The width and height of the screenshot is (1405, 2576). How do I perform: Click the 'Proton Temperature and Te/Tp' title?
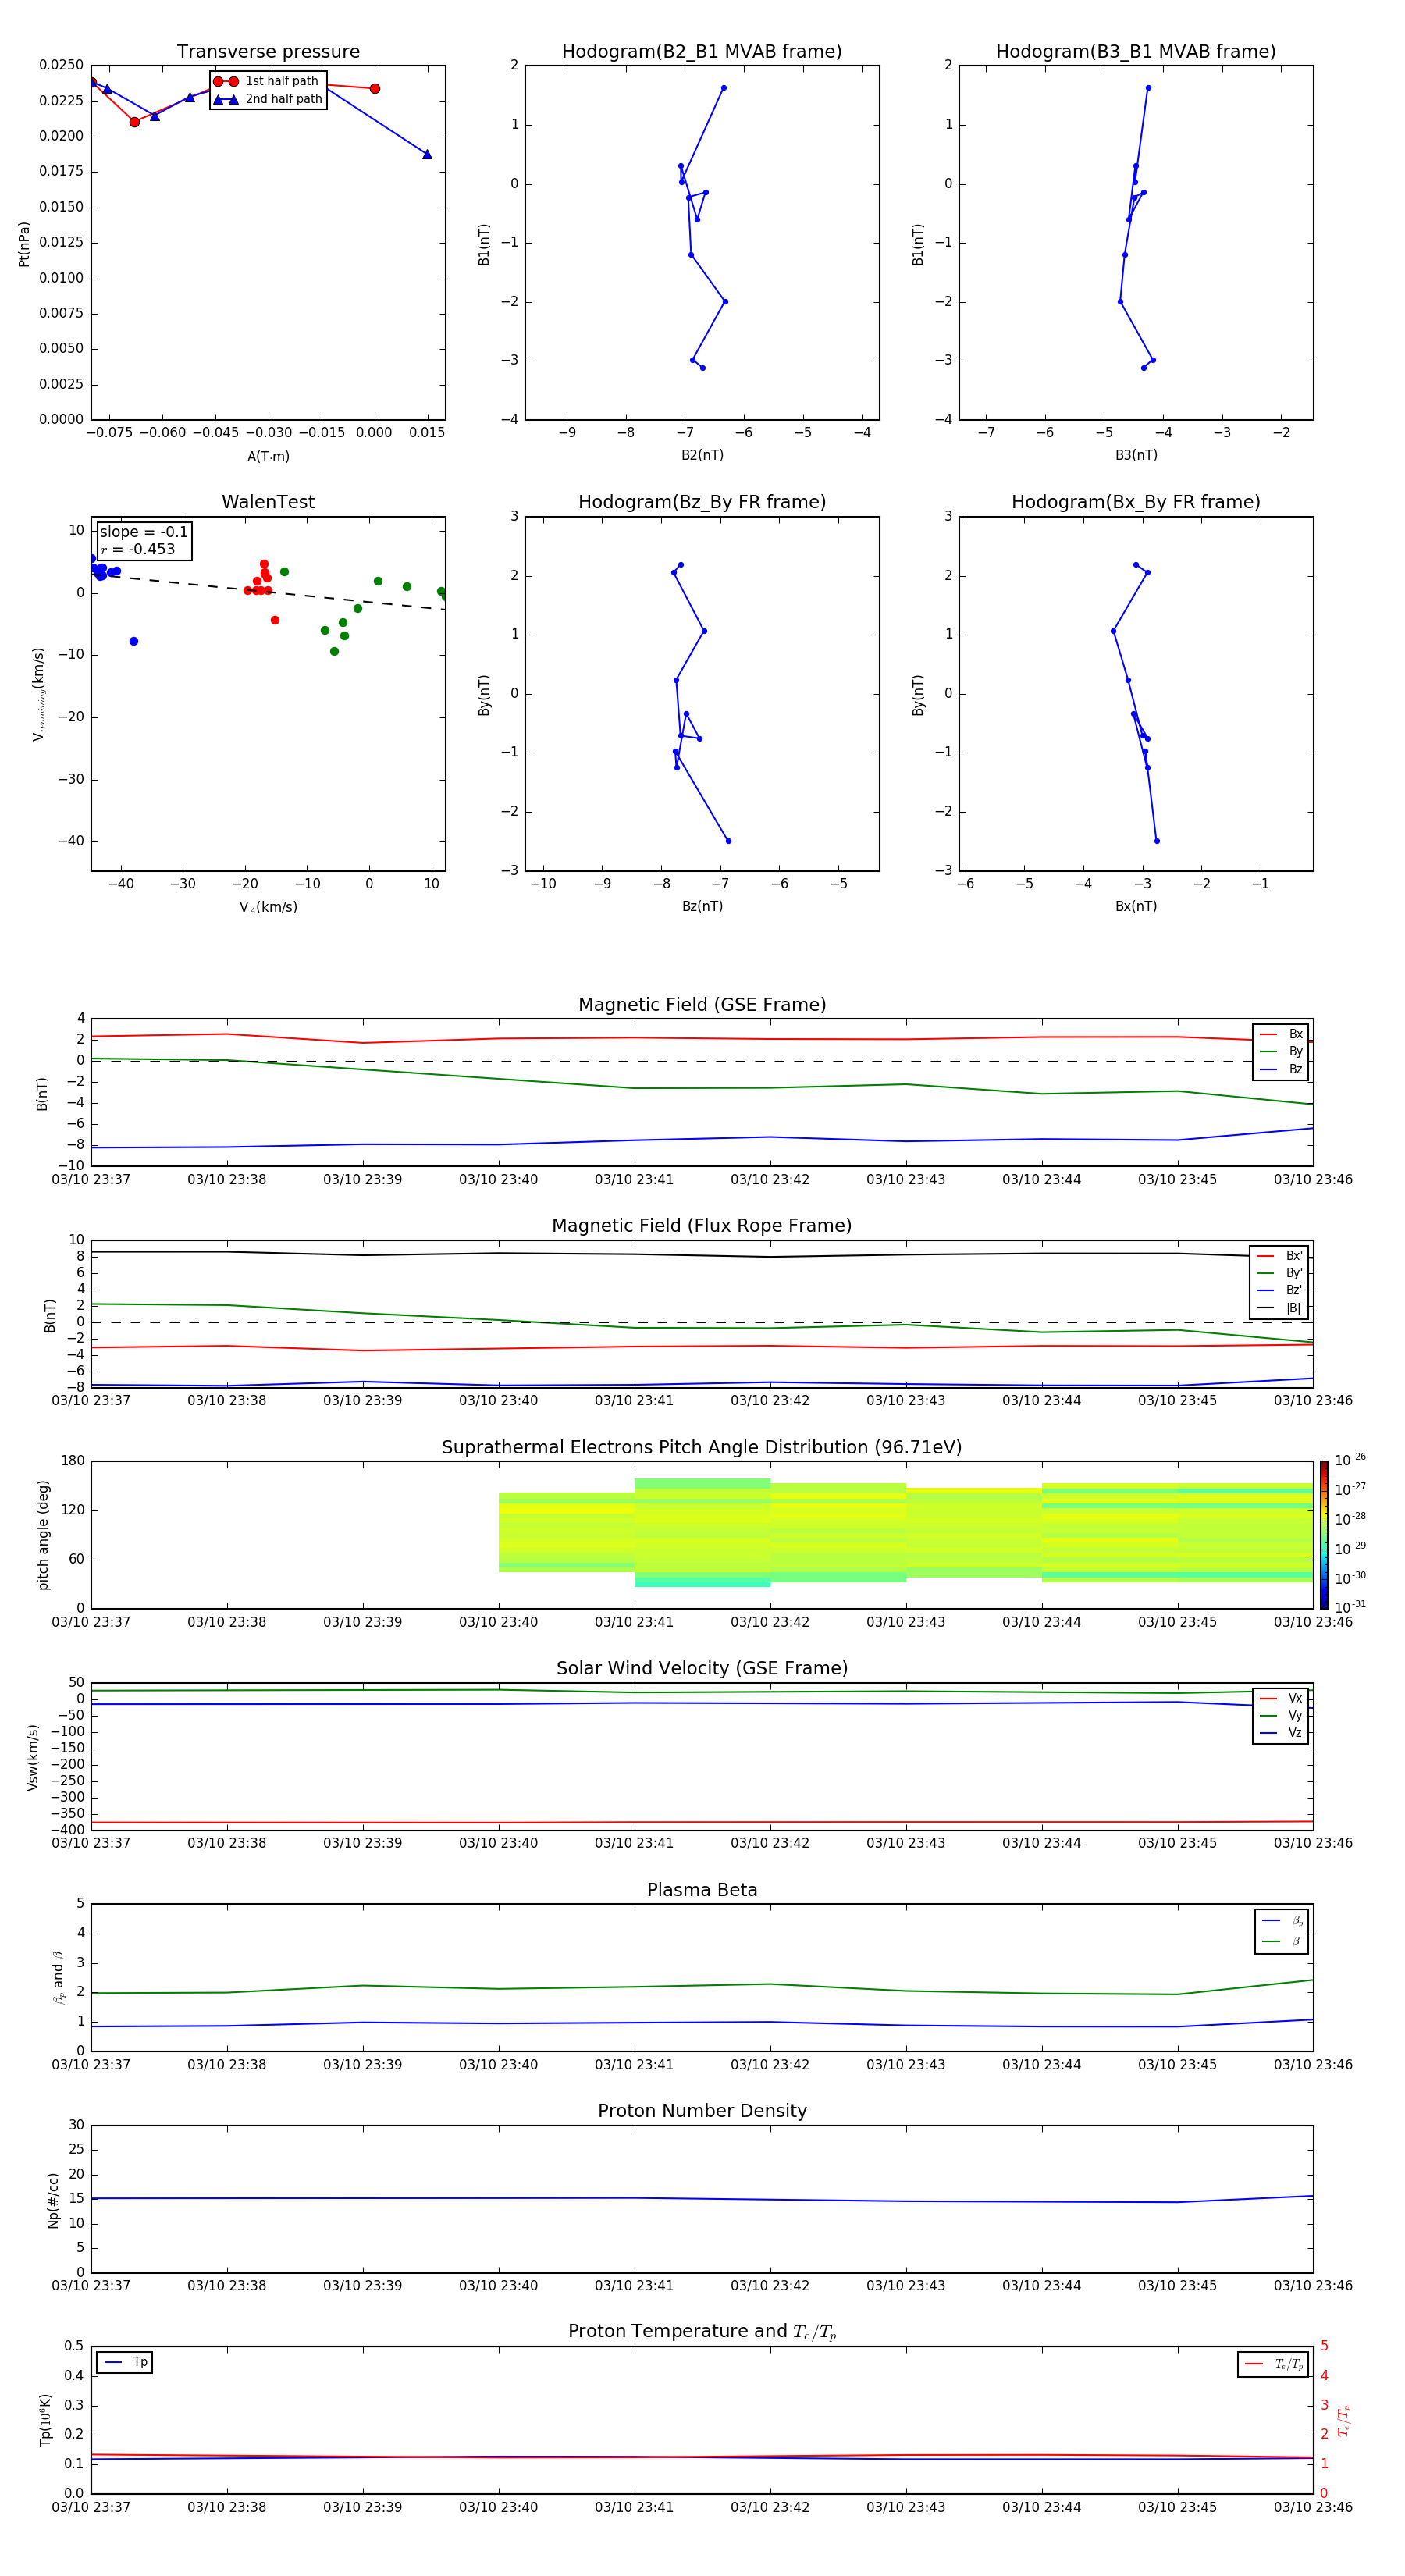[702, 2331]
